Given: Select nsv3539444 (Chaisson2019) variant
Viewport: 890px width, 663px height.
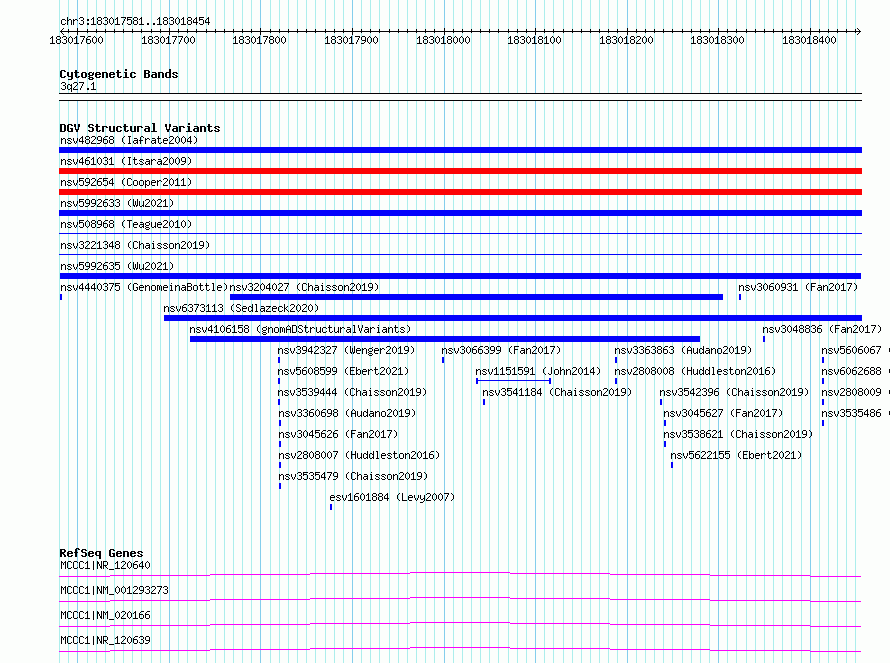Looking at the screenshot, I should pyautogui.click(x=352, y=392).
